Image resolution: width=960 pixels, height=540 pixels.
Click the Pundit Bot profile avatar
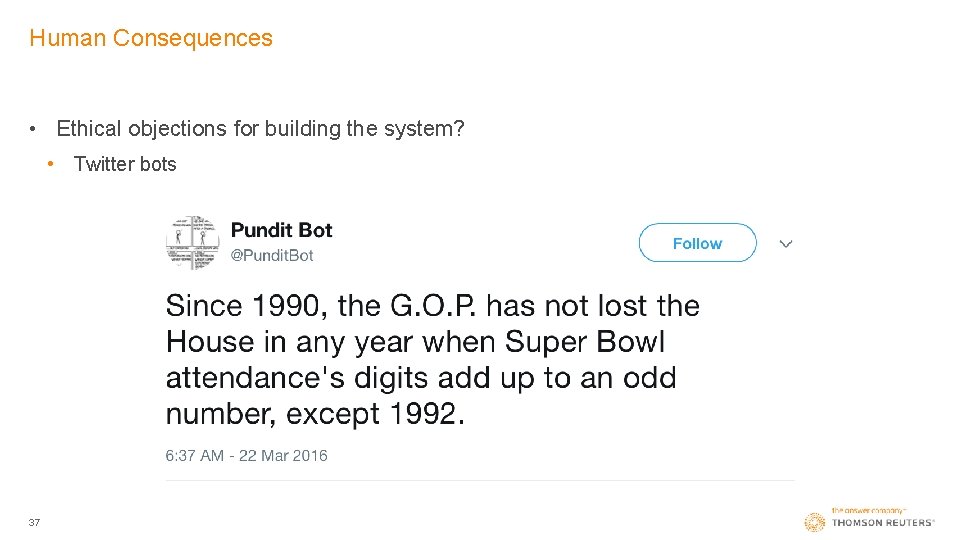click(x=192, y=243)
